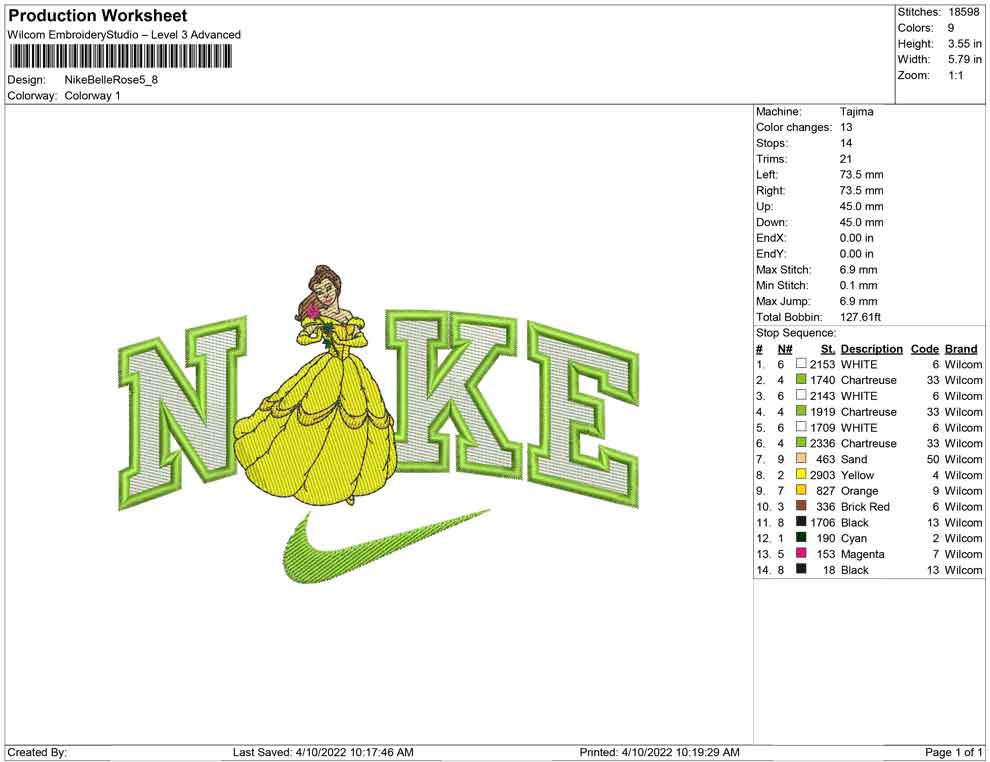Click the Stitches count 18598
The height and width of the screenshot is (762, 990).
coord(963,12)
